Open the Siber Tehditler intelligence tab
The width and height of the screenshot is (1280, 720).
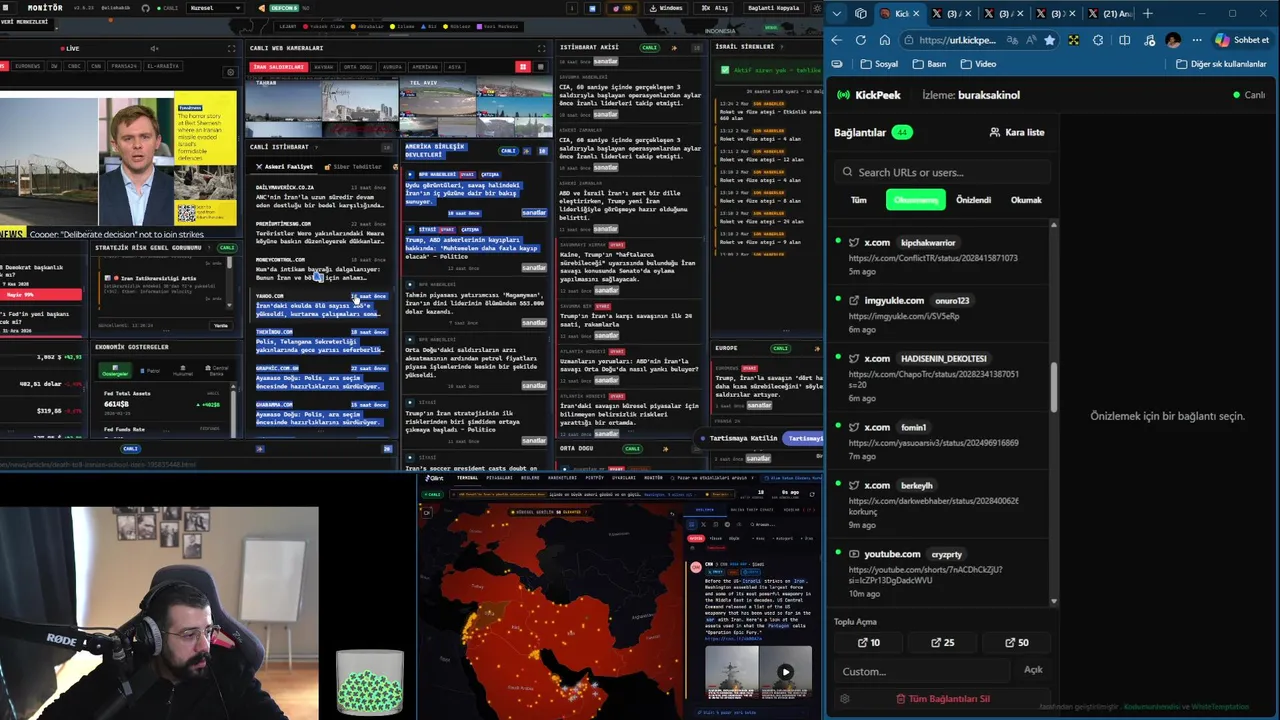(352, 167)
